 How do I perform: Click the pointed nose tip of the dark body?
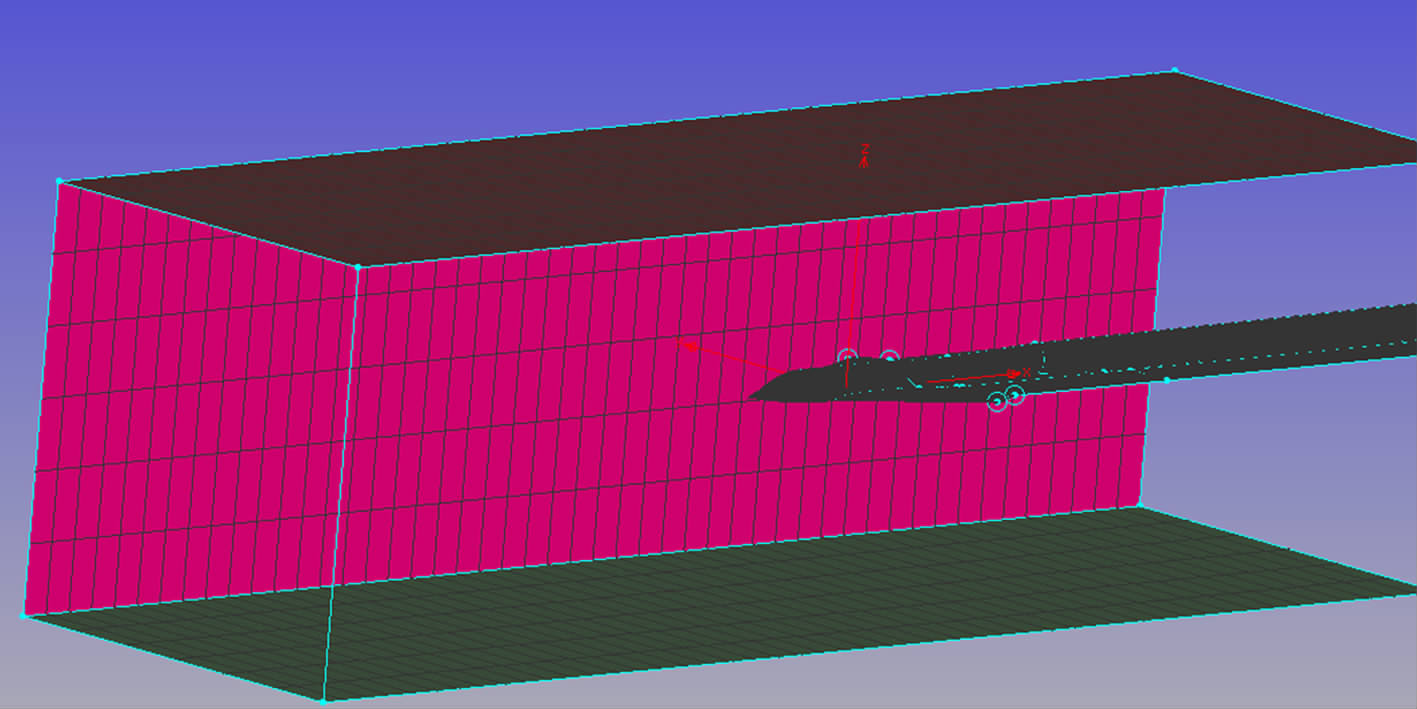tap(751, 398)
